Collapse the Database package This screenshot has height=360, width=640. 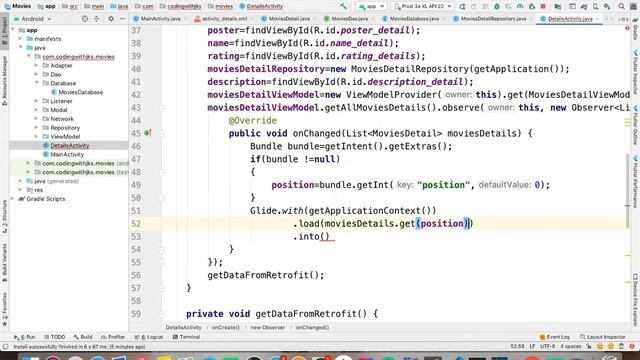[36, 83]
